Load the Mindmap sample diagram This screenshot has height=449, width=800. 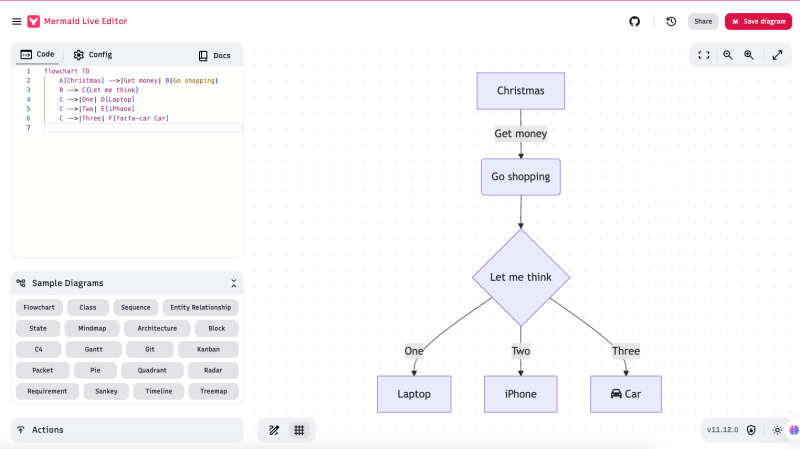pyautogui.click(x=92, y=328)
